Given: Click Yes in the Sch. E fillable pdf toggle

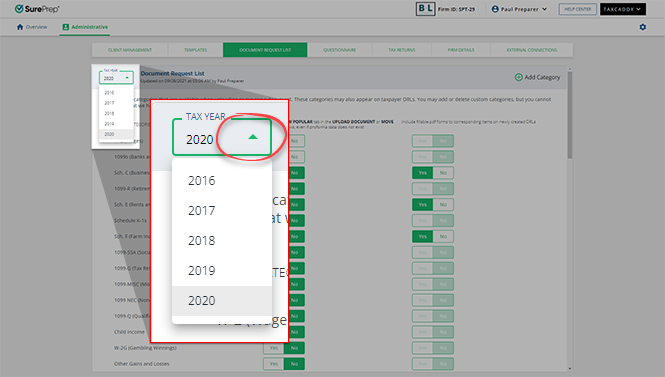Looking at the screenshot, I should click(x=422, y=204).
